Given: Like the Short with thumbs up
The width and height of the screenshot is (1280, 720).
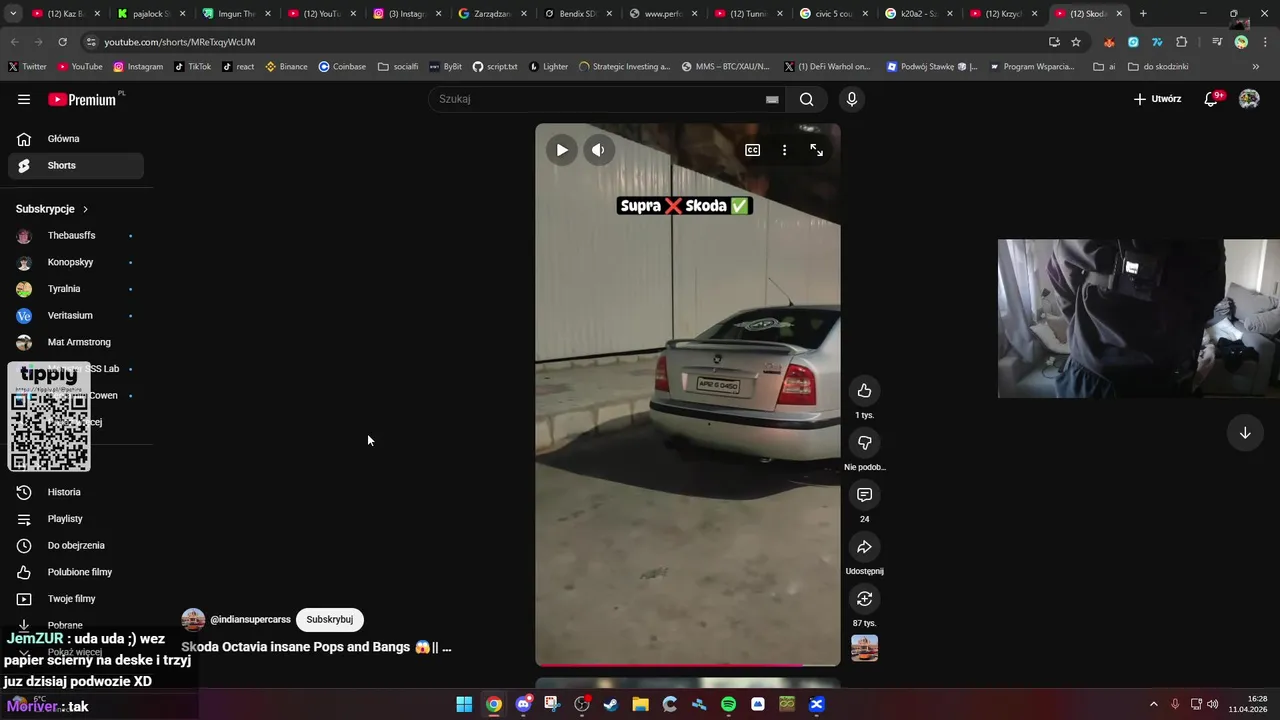Looking at the screenshot, I should coord(865,391).
